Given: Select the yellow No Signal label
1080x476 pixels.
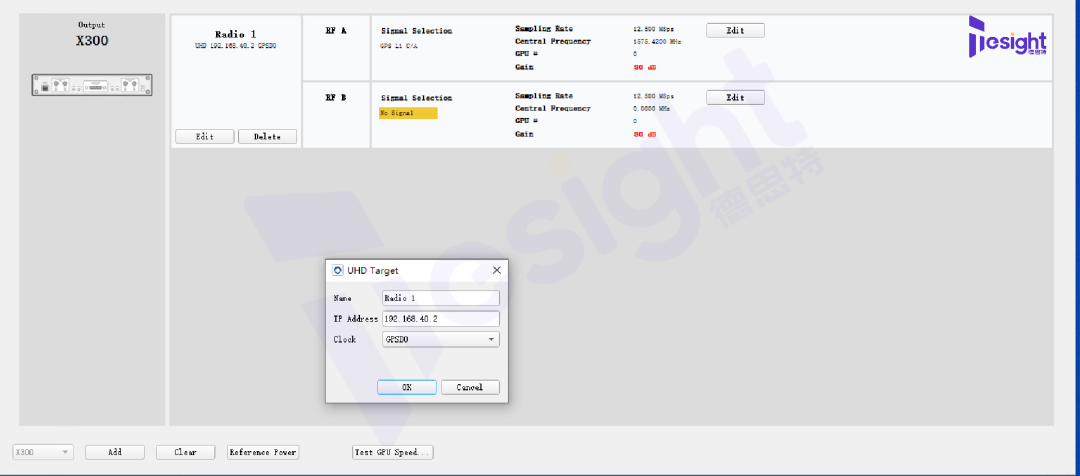Looking at the screenshot, I should tap(408, 113).
